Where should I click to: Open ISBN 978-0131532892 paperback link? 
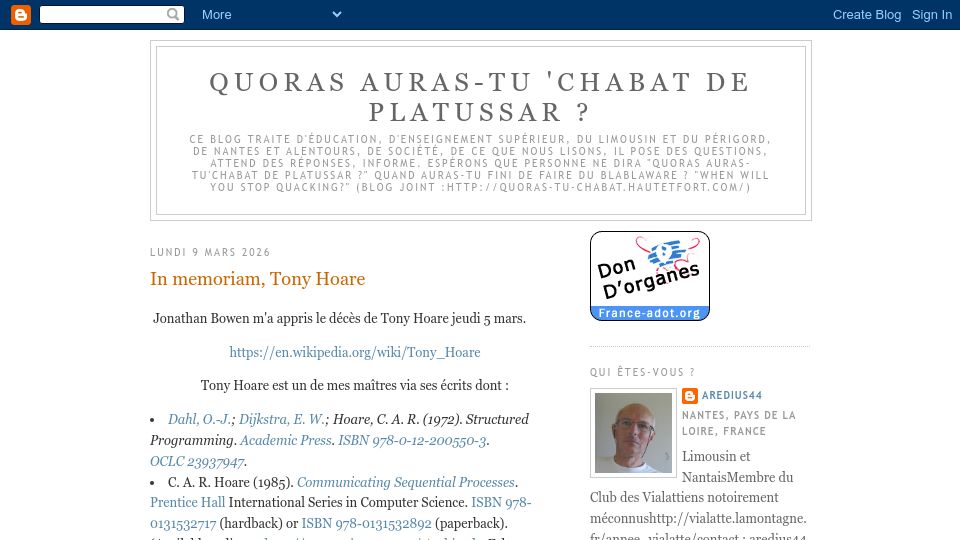(x=366, y=523)
